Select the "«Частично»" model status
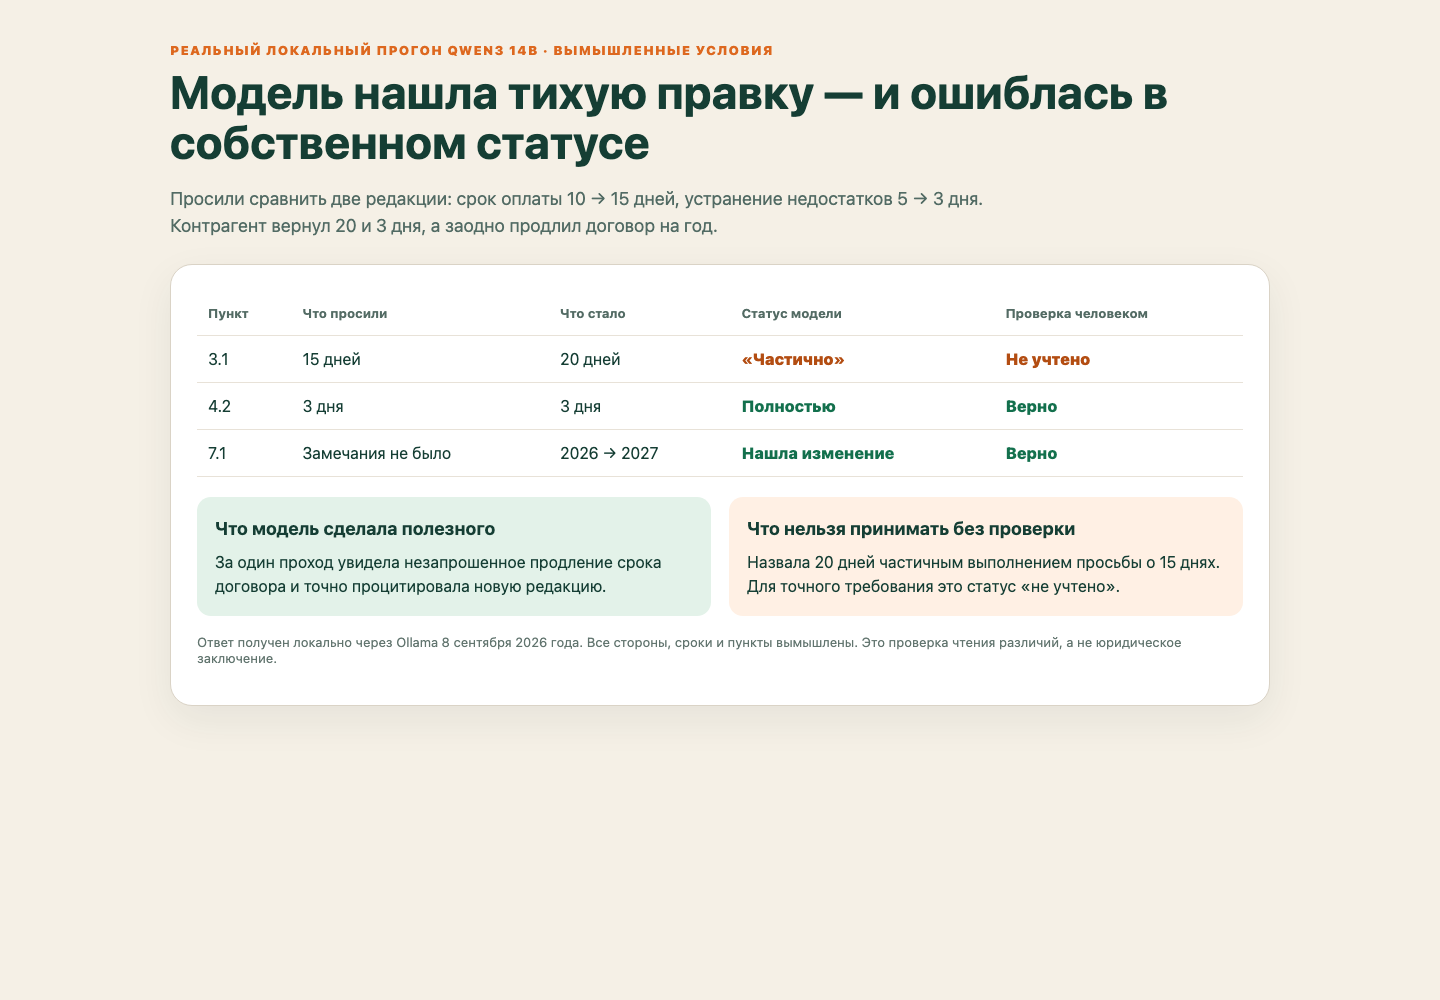This screenshot has width=1440, height=1000. coord(793,359)
